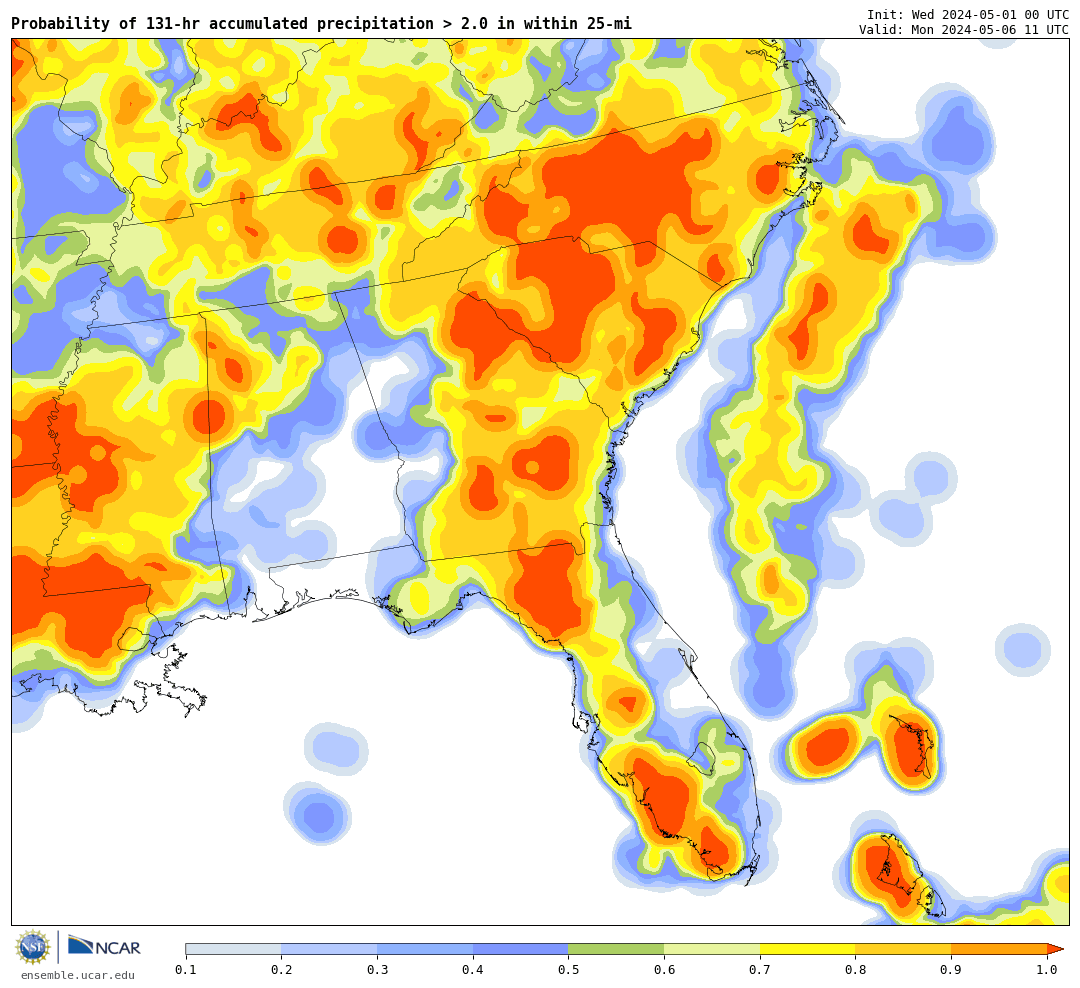Screen dimensions: 1080x988
Task: Click the colorbar label '1.0'
Action: click(x=1047, y=969)
